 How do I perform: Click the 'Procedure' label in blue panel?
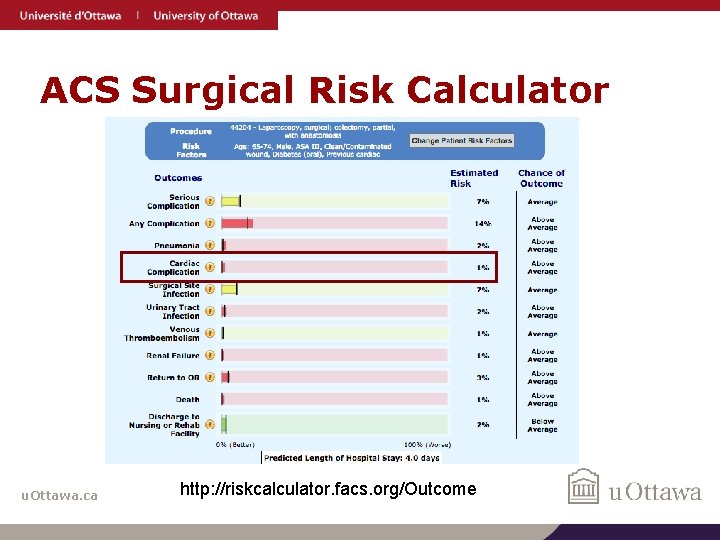pos(191,131)
